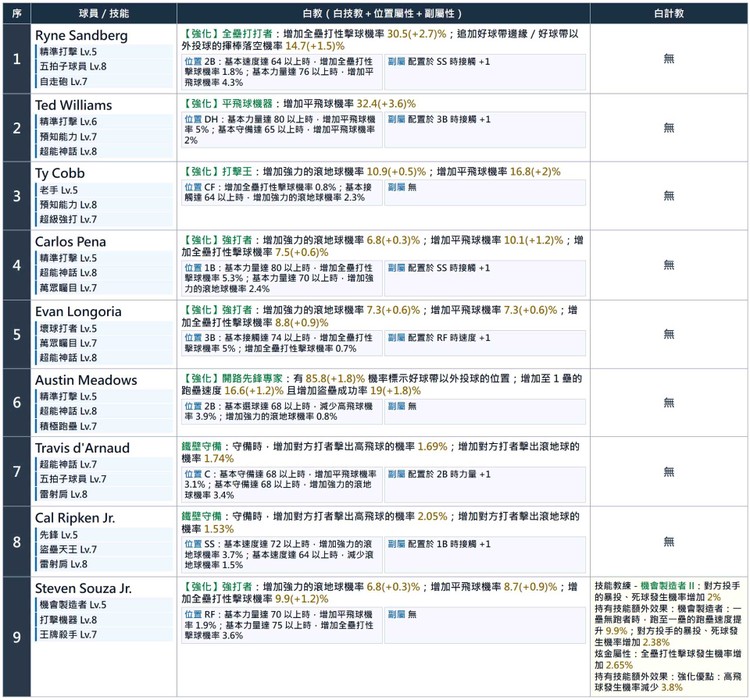This screenshot has width=750, height=700.
Task: Click the 無 entry in Ryne Sandberg's 白計教 cell
Action: click(669, 58)
